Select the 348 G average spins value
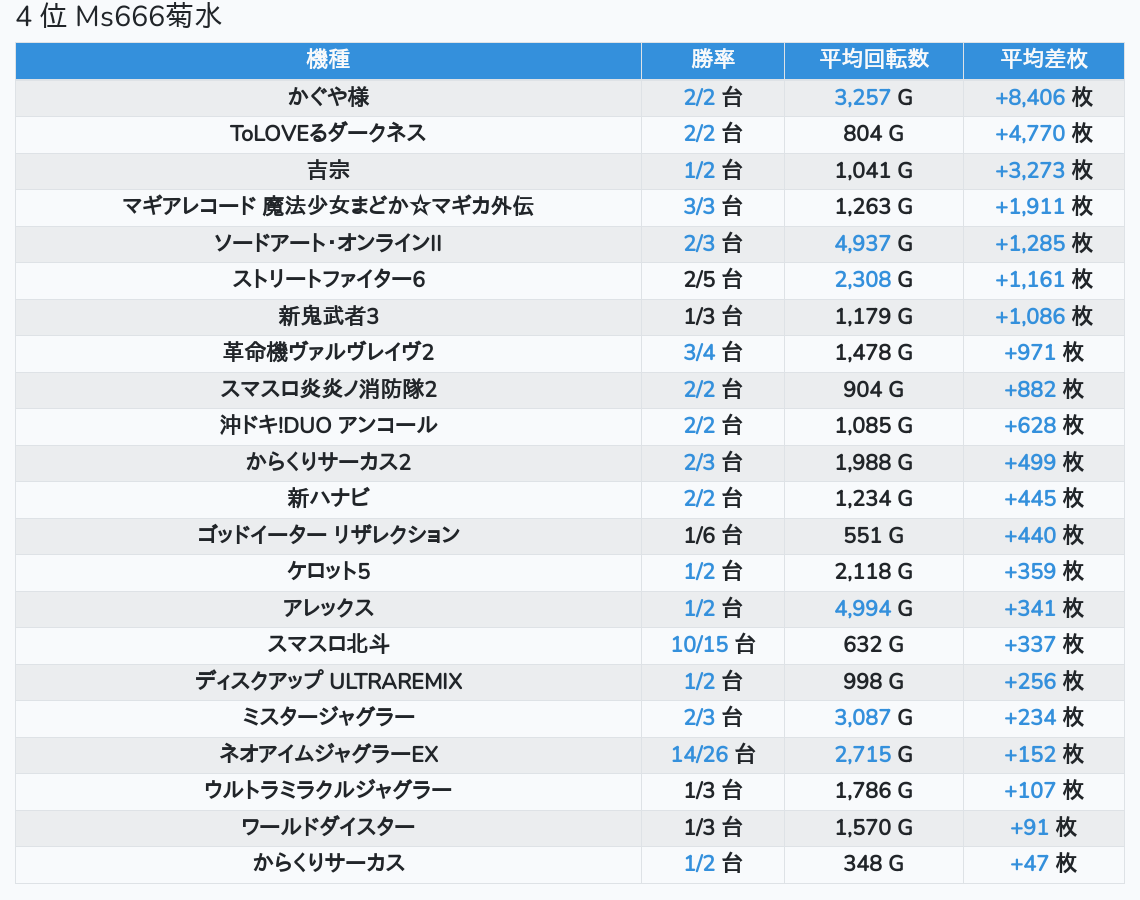 (x=873, y=864)
